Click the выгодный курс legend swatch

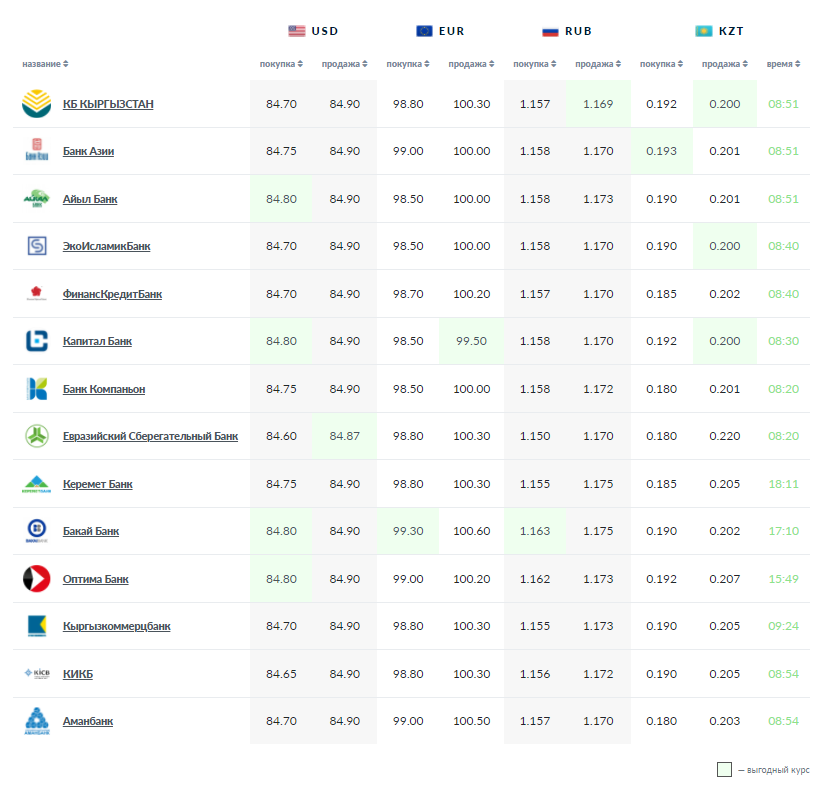(x=724, y=770)
